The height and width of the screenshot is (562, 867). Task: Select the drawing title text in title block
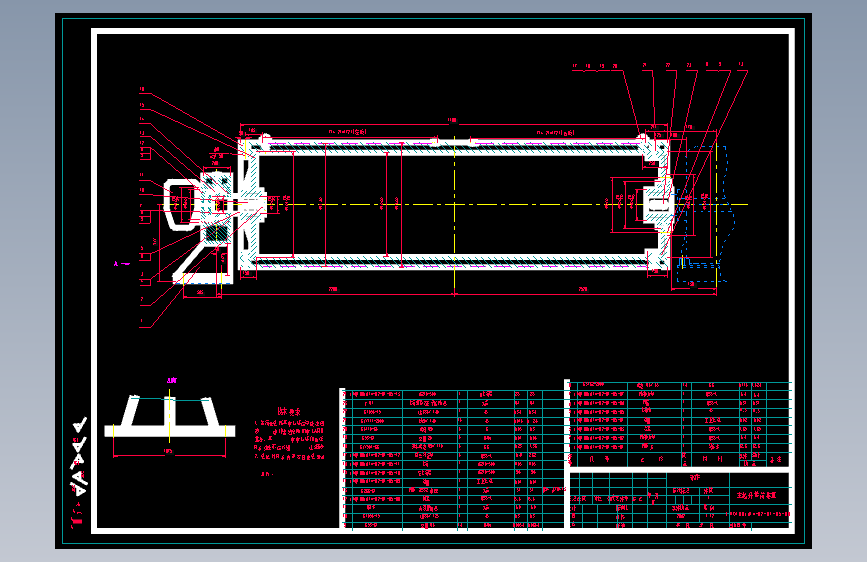756,496
